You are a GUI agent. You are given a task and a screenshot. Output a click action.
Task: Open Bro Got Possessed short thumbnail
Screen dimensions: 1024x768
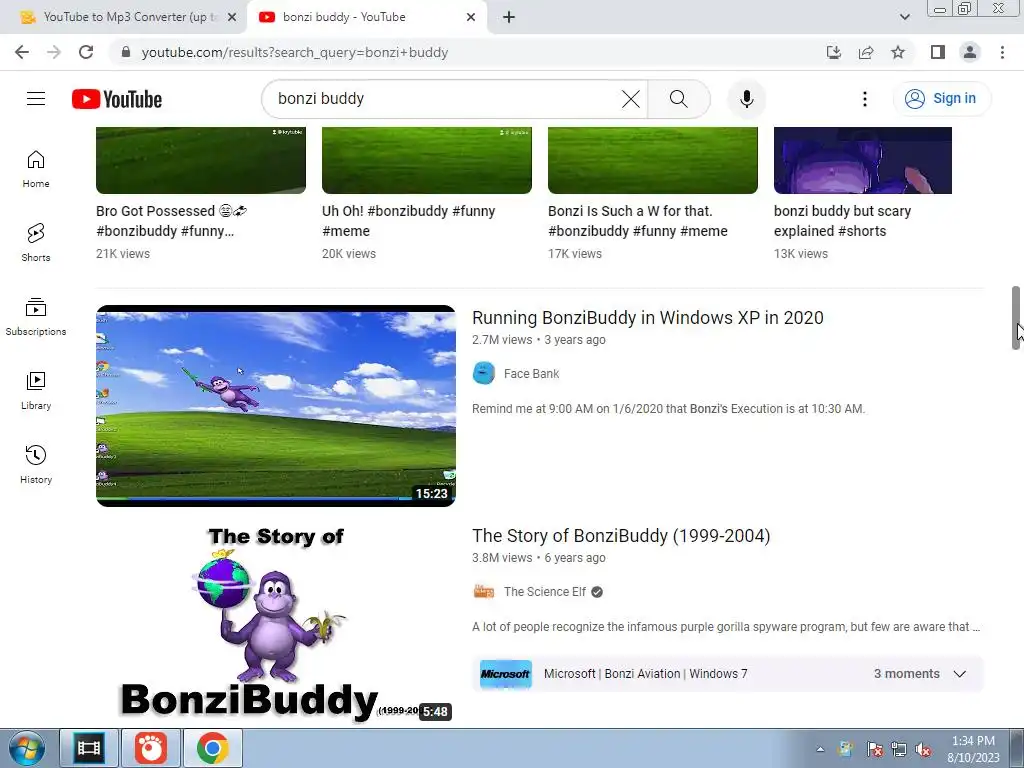200,160
